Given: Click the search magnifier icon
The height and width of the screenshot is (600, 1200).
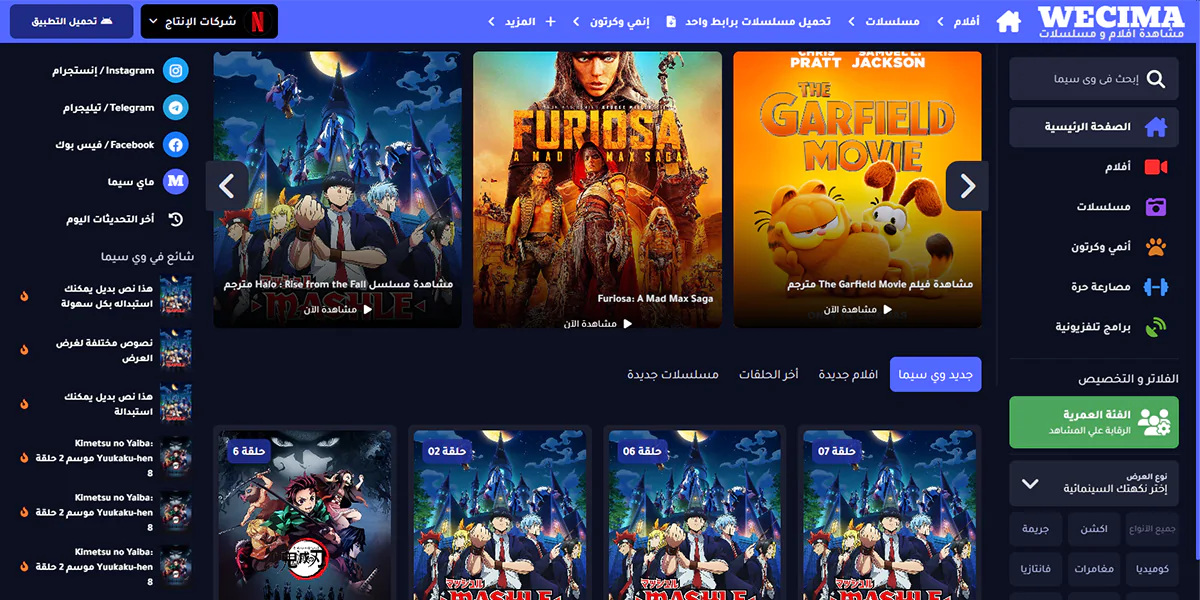Looking at the screenshot, I should point(1156,78).
